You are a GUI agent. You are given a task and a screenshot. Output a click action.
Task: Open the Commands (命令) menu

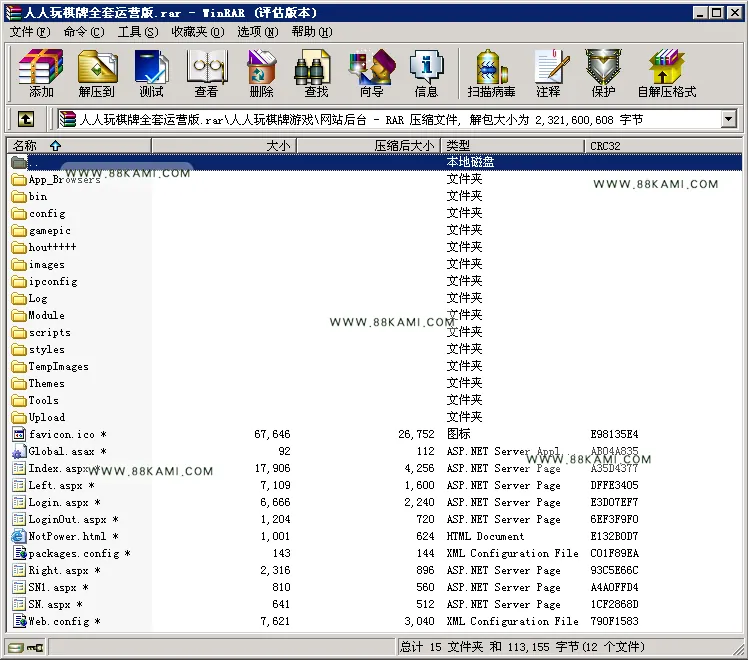click(x=84, y=32)
